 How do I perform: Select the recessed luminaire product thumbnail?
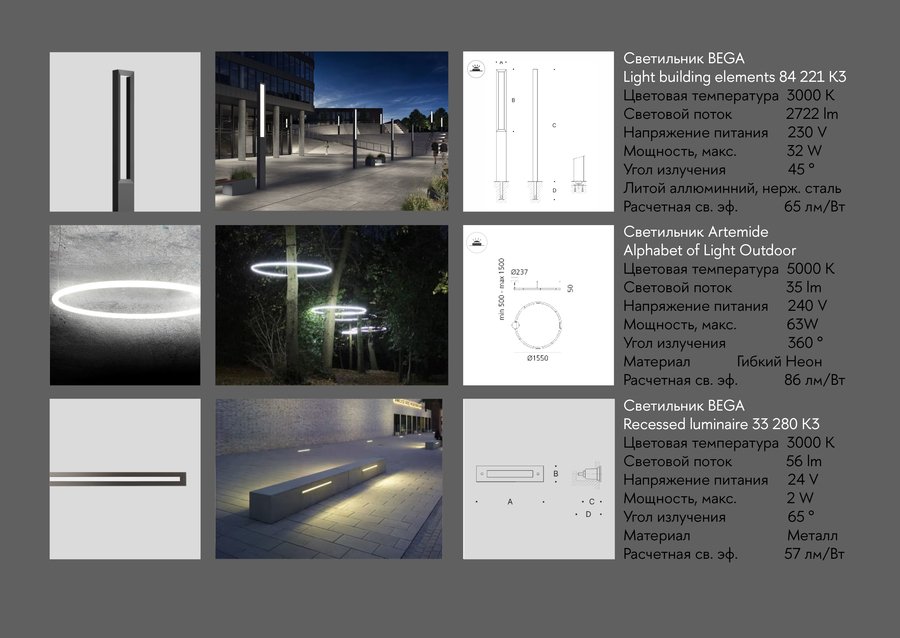pyautogui.click(x=125, y=478)
